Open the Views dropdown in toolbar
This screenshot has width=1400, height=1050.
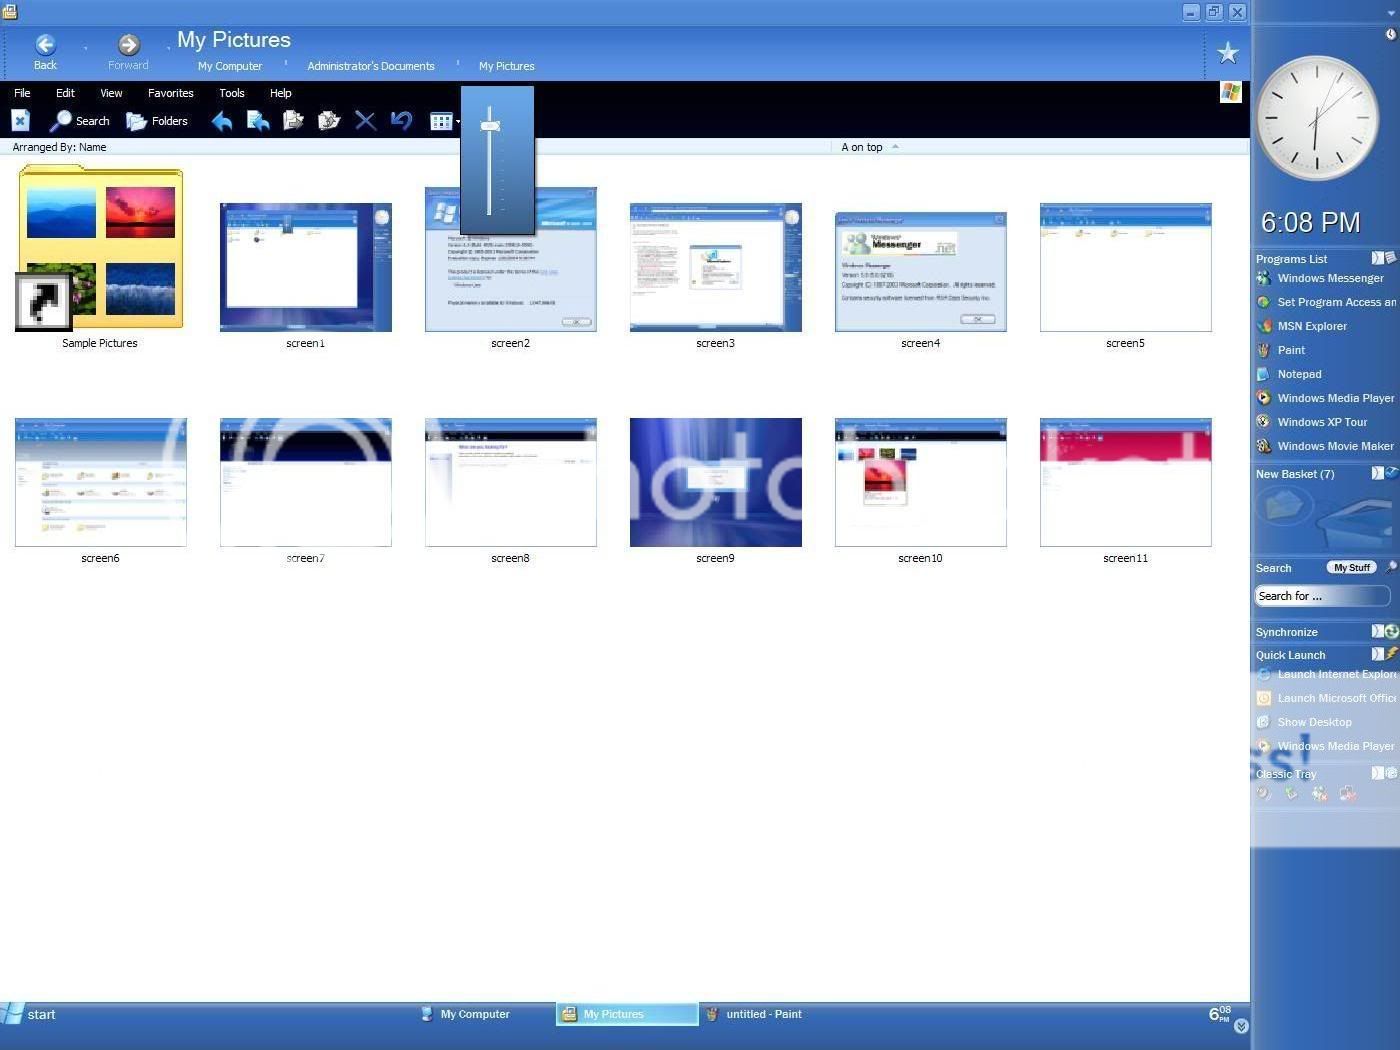pyautogui.click(x=444, y=121)
